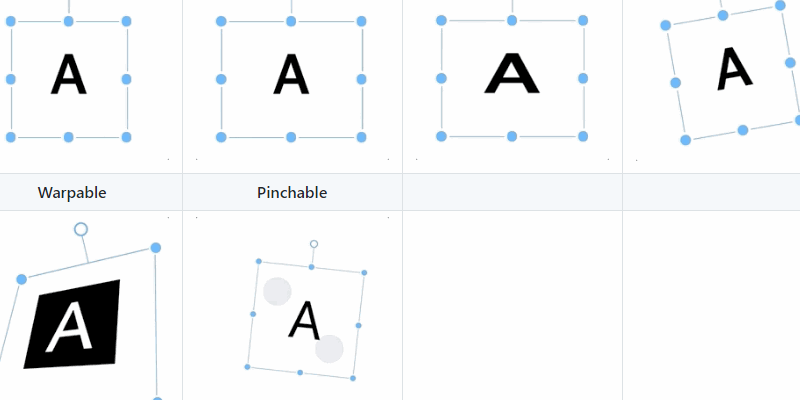The width and height of the screenshot is (800, 400).
Task: Click the lower-right gray pinch circle
Action: tap(329, 349)
